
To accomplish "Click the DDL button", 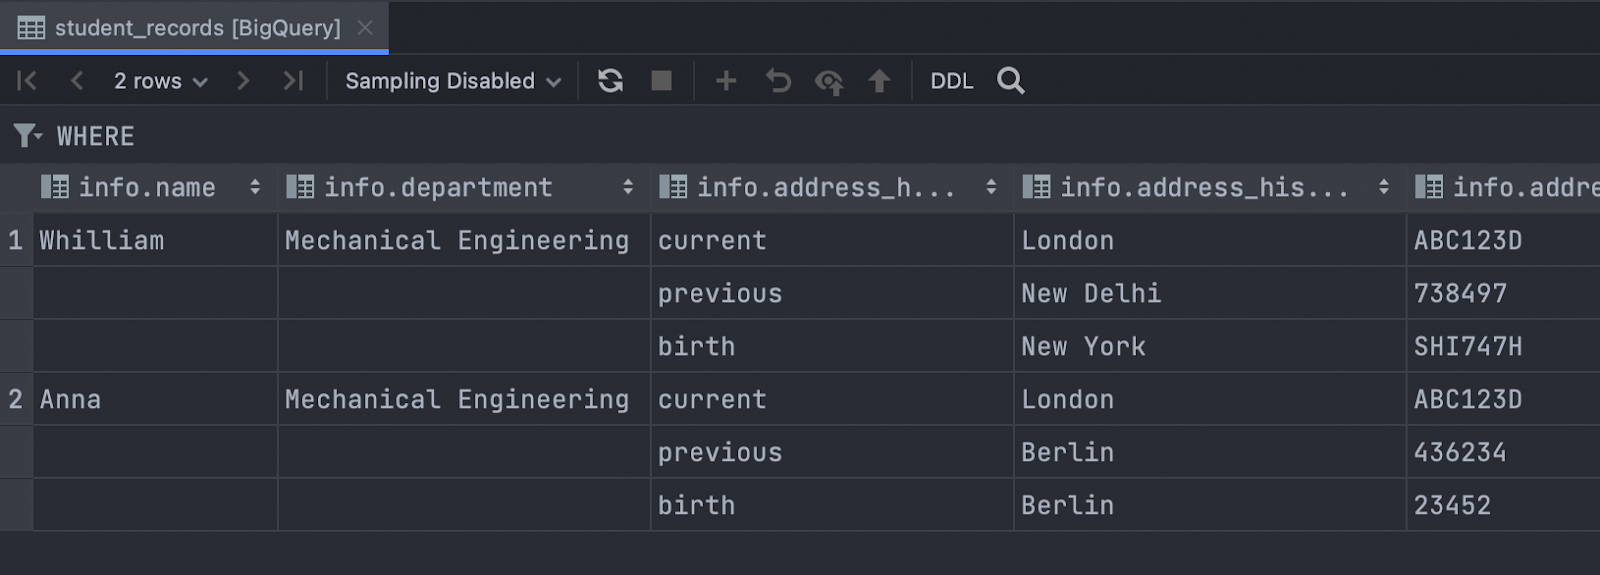I will pyautogui.click(x=951, y=81).
